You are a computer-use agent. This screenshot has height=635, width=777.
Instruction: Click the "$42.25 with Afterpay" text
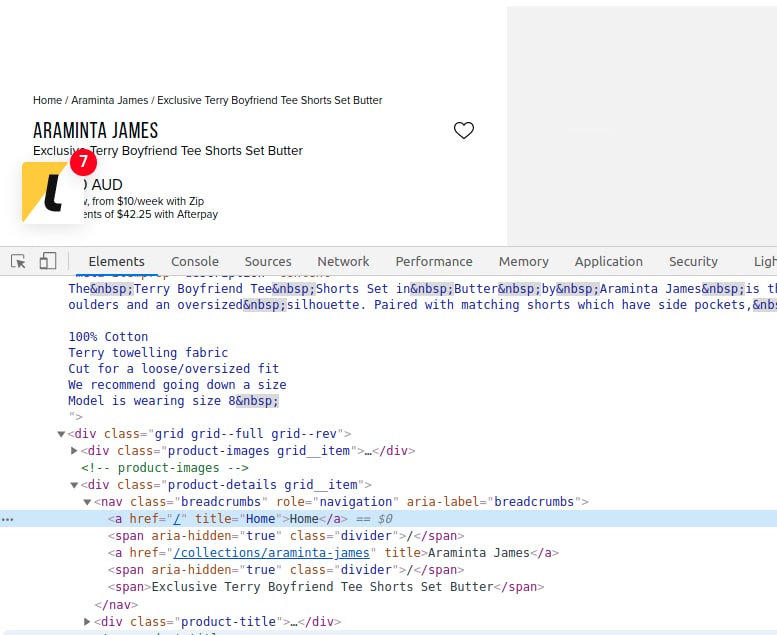[x=167, y=214]
